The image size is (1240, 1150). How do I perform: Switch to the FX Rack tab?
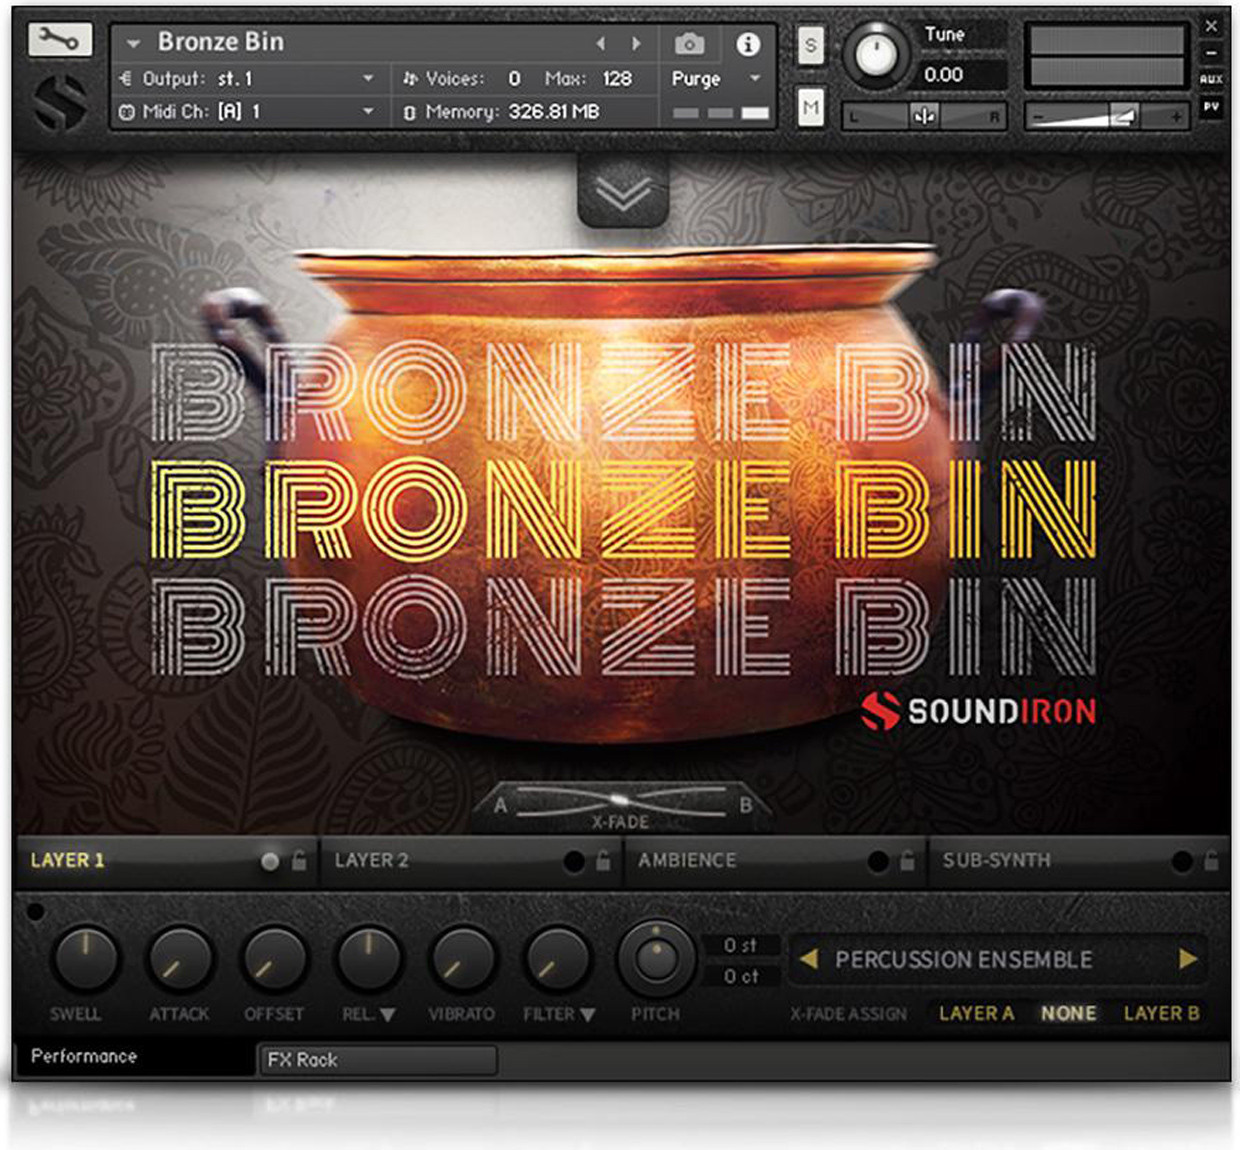pos(378,1060)
